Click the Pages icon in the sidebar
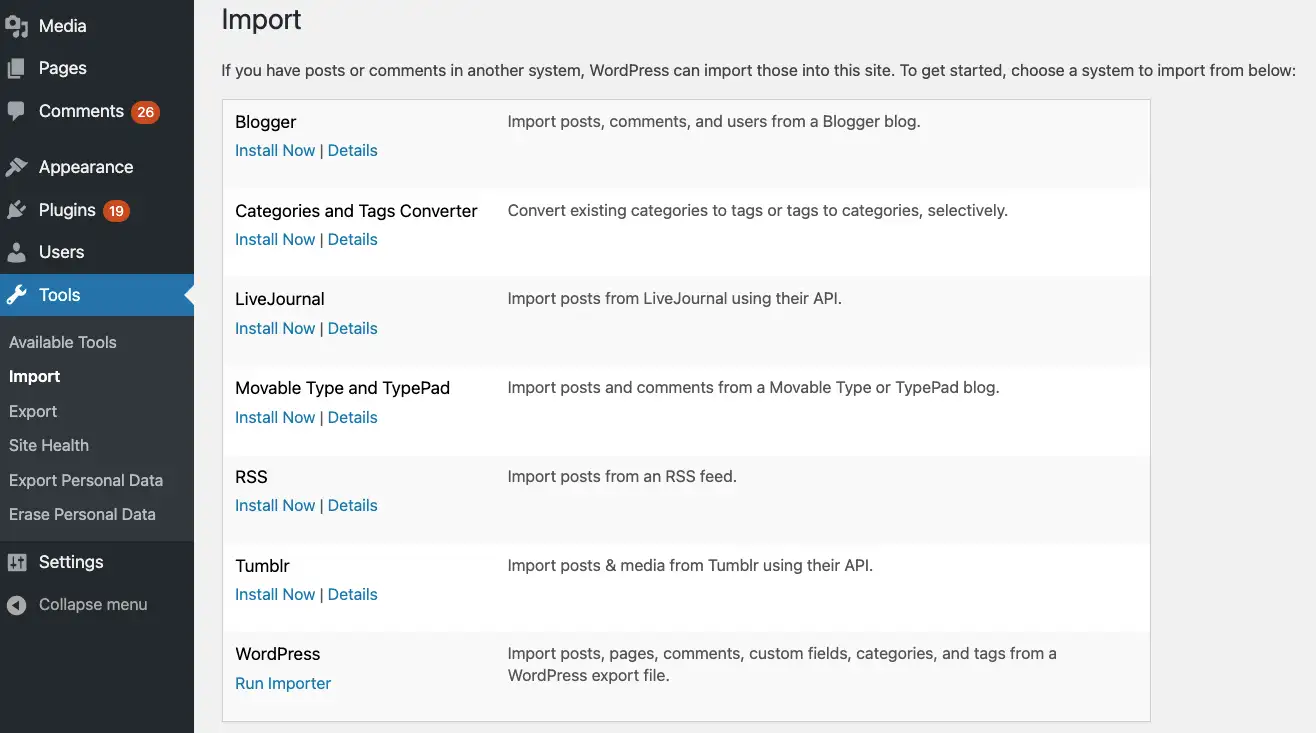 coord(16,68)
